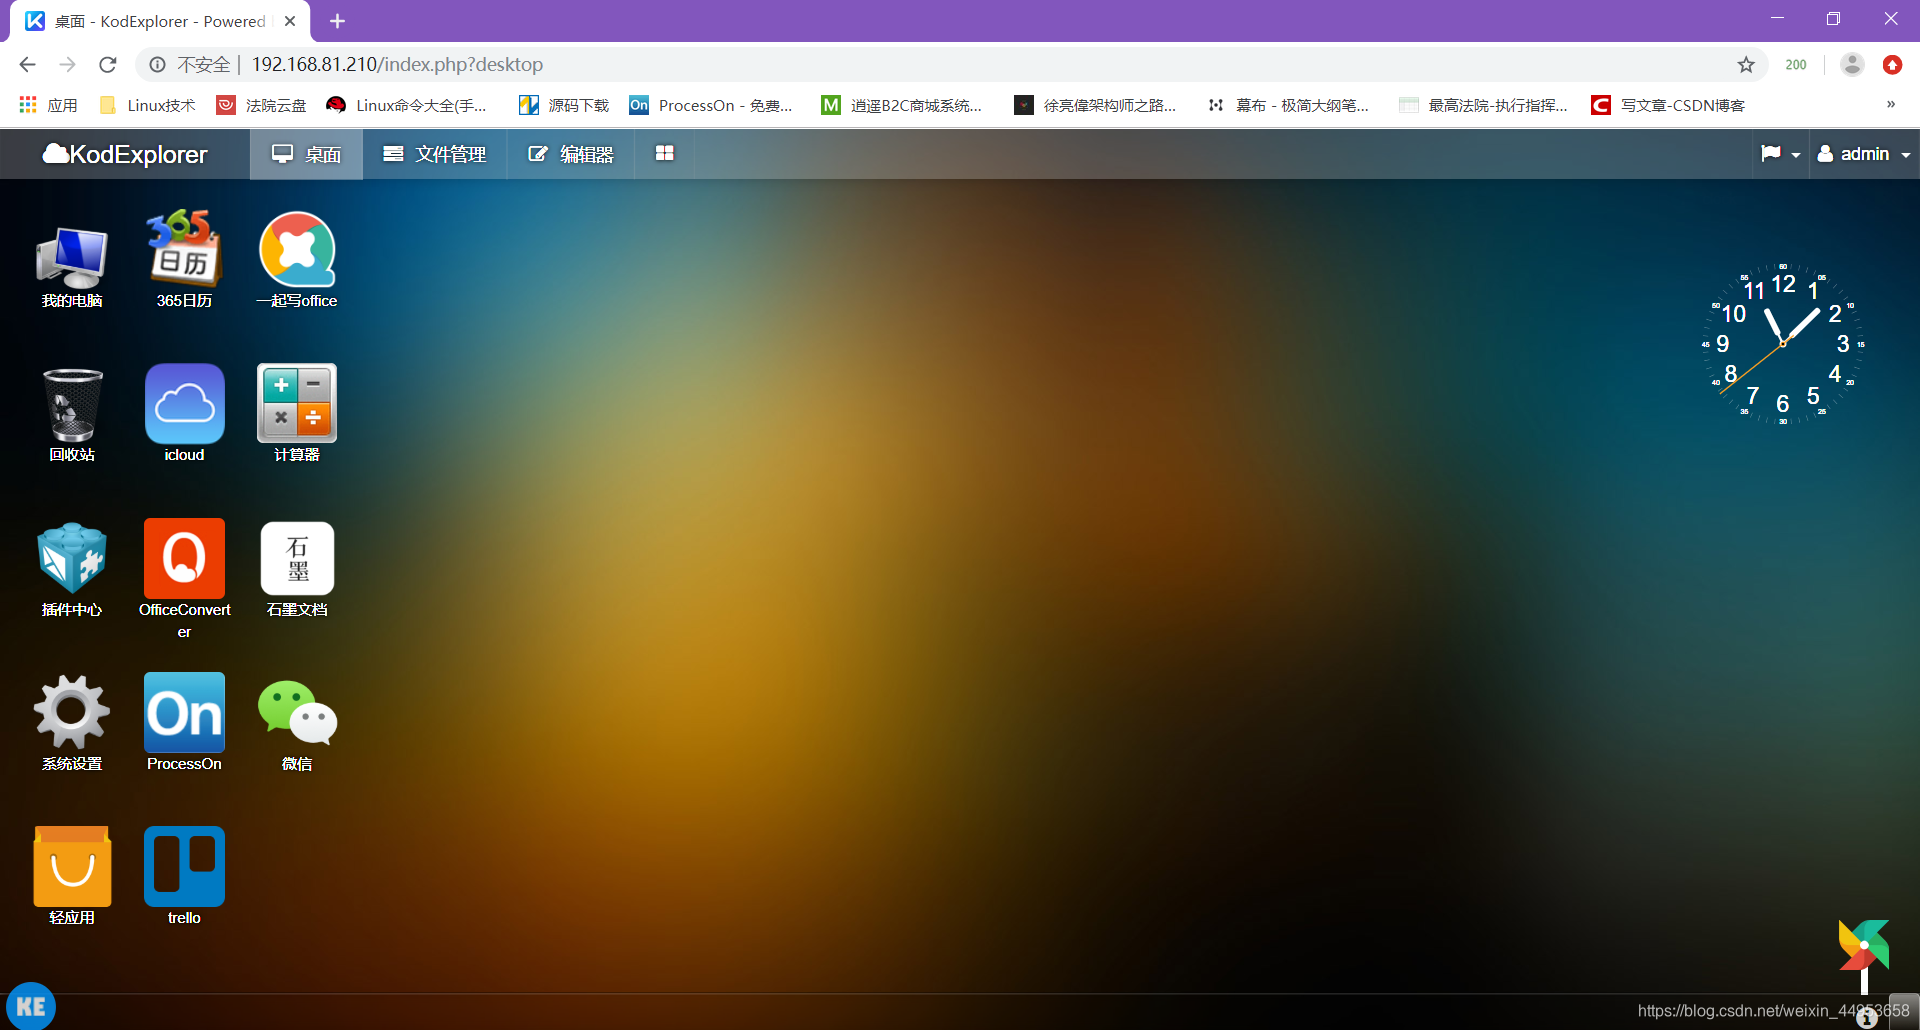
Task: Open the 回收站 recycle bin
Action: (x=72, y=414)
